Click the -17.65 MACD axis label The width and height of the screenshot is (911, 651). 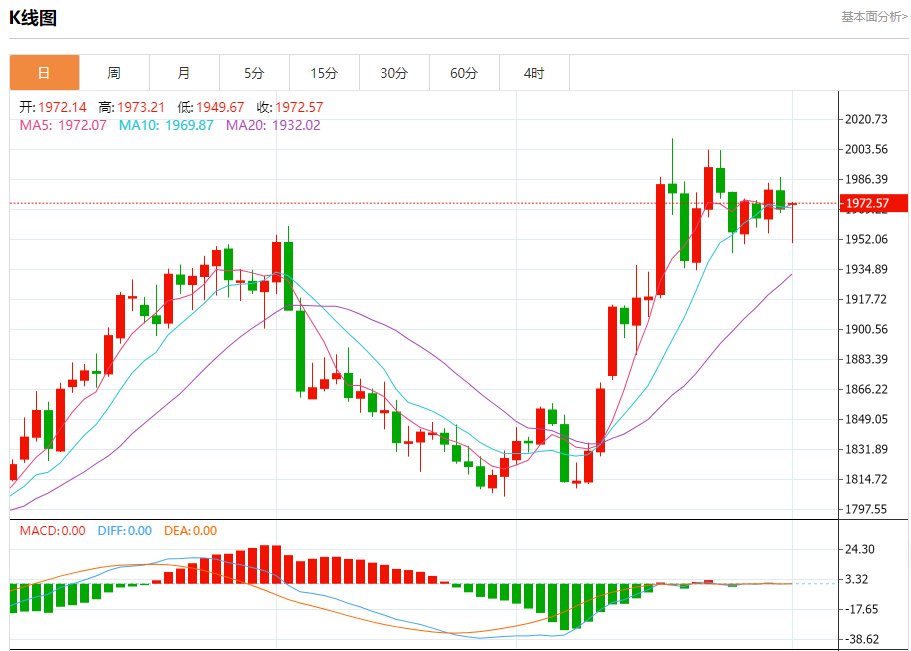[862, 610]
